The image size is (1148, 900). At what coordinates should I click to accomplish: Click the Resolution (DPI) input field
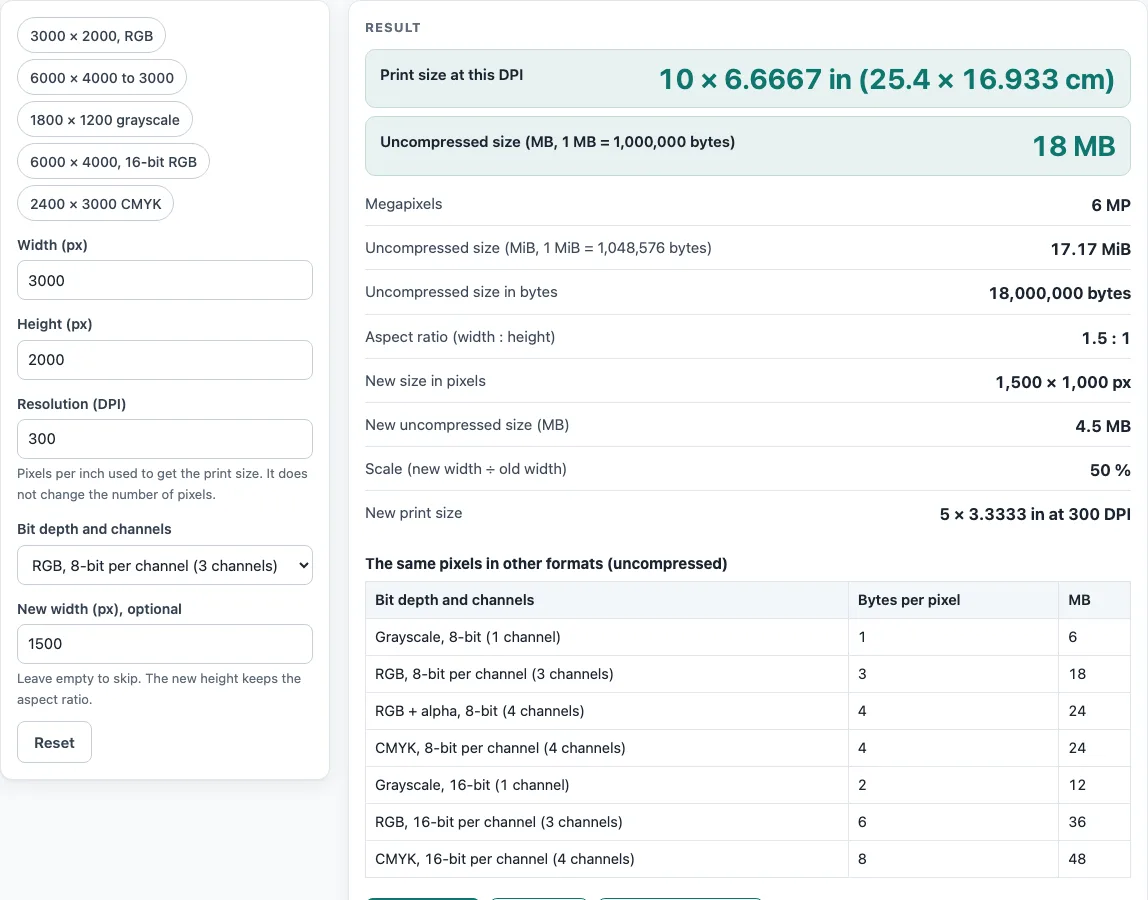165,439
